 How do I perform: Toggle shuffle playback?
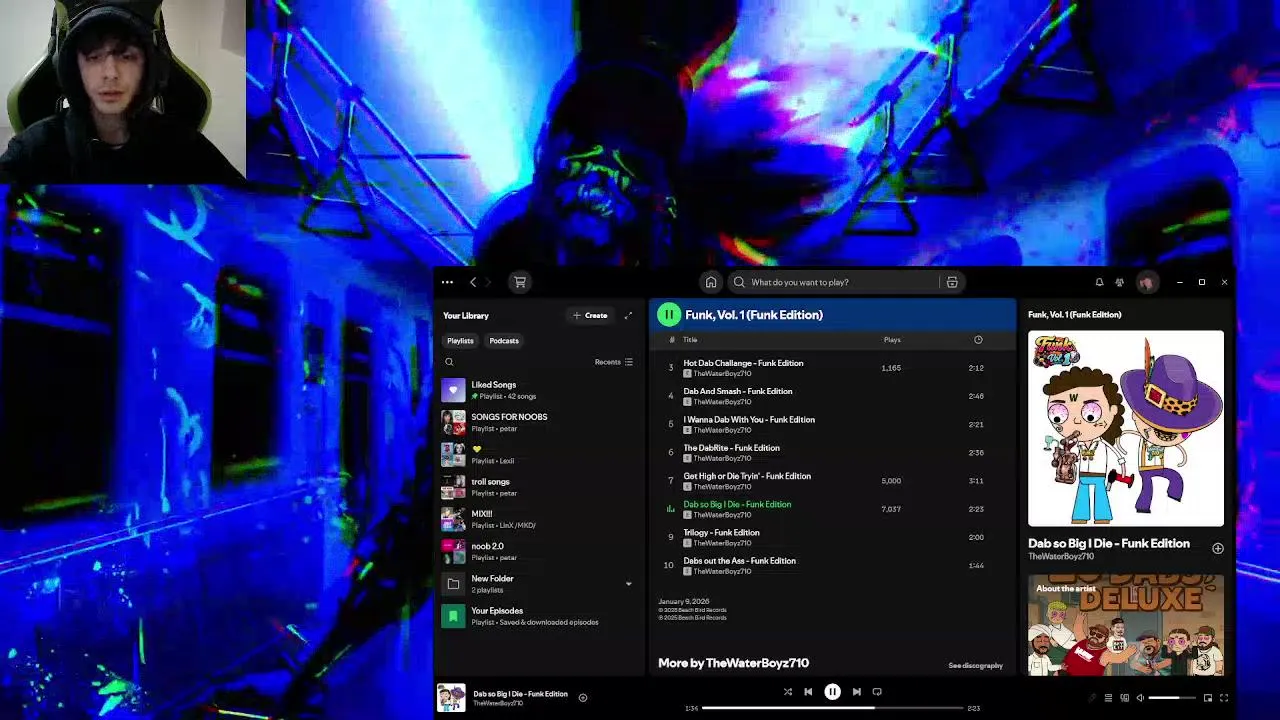click(x=787, y=691)
